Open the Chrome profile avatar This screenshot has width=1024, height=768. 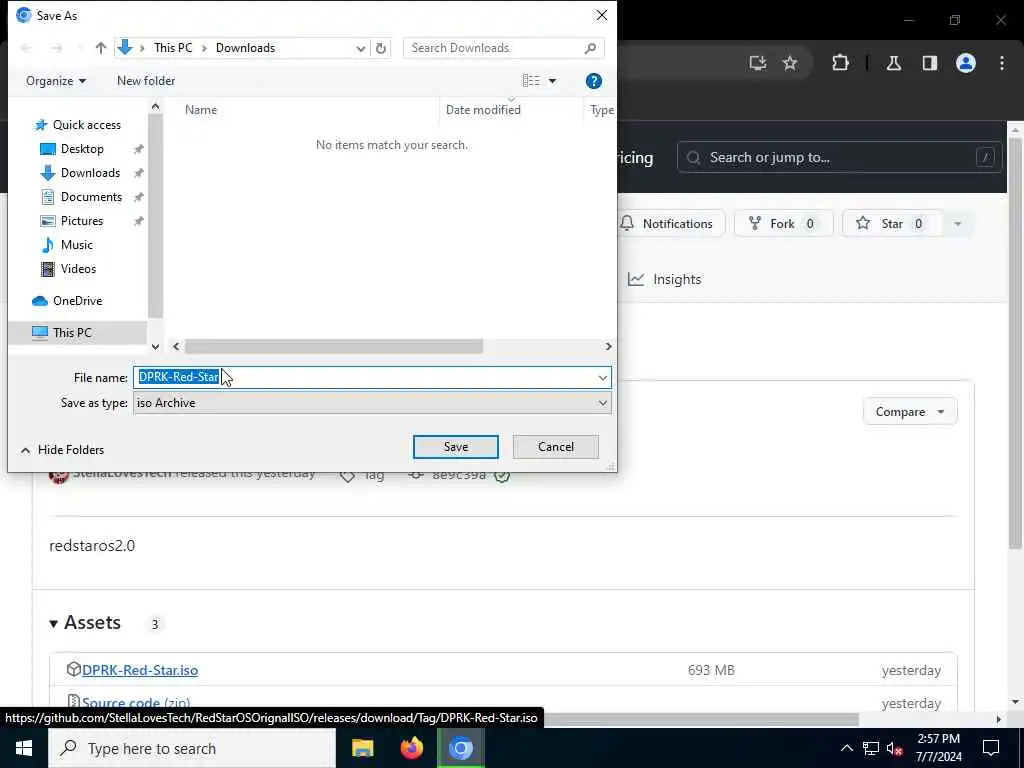click(966, 63)
